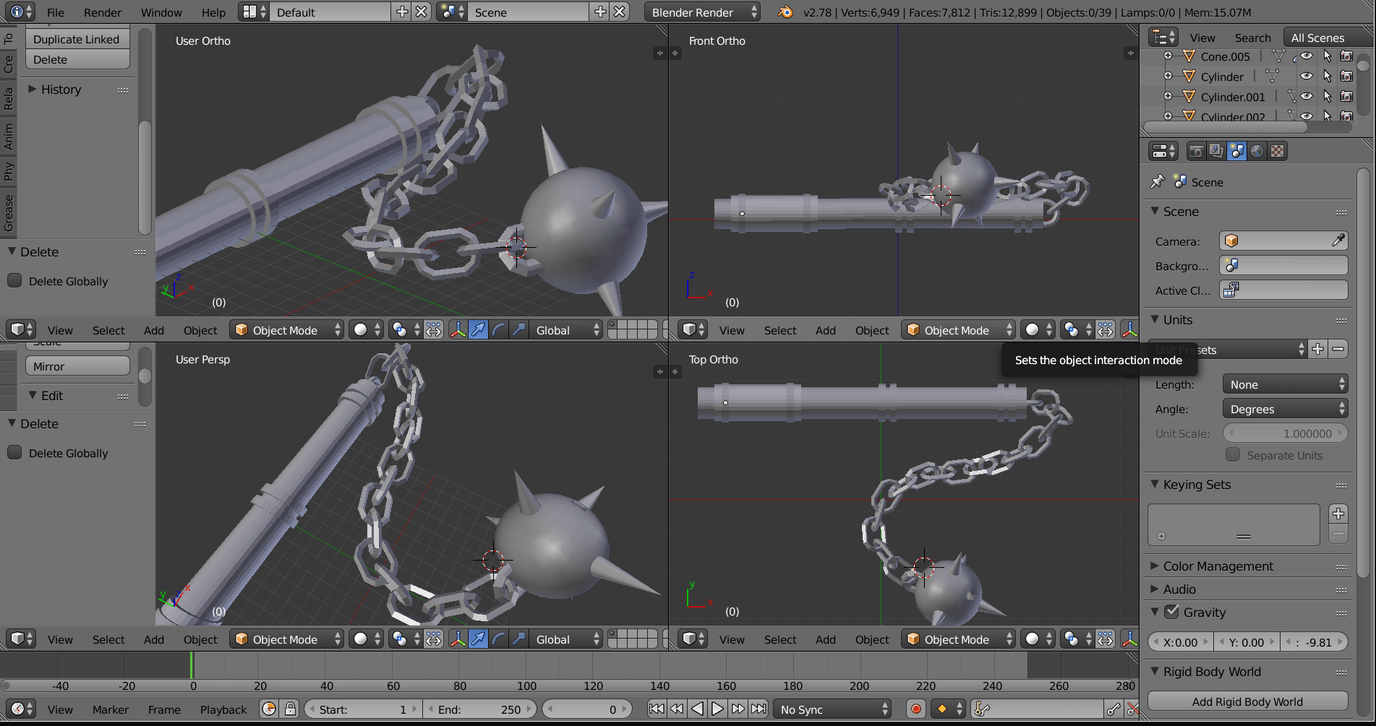This screenshot has height=726, width=1376.
Task: Jump to the first frame in timeline
Action: coord(656,709)
